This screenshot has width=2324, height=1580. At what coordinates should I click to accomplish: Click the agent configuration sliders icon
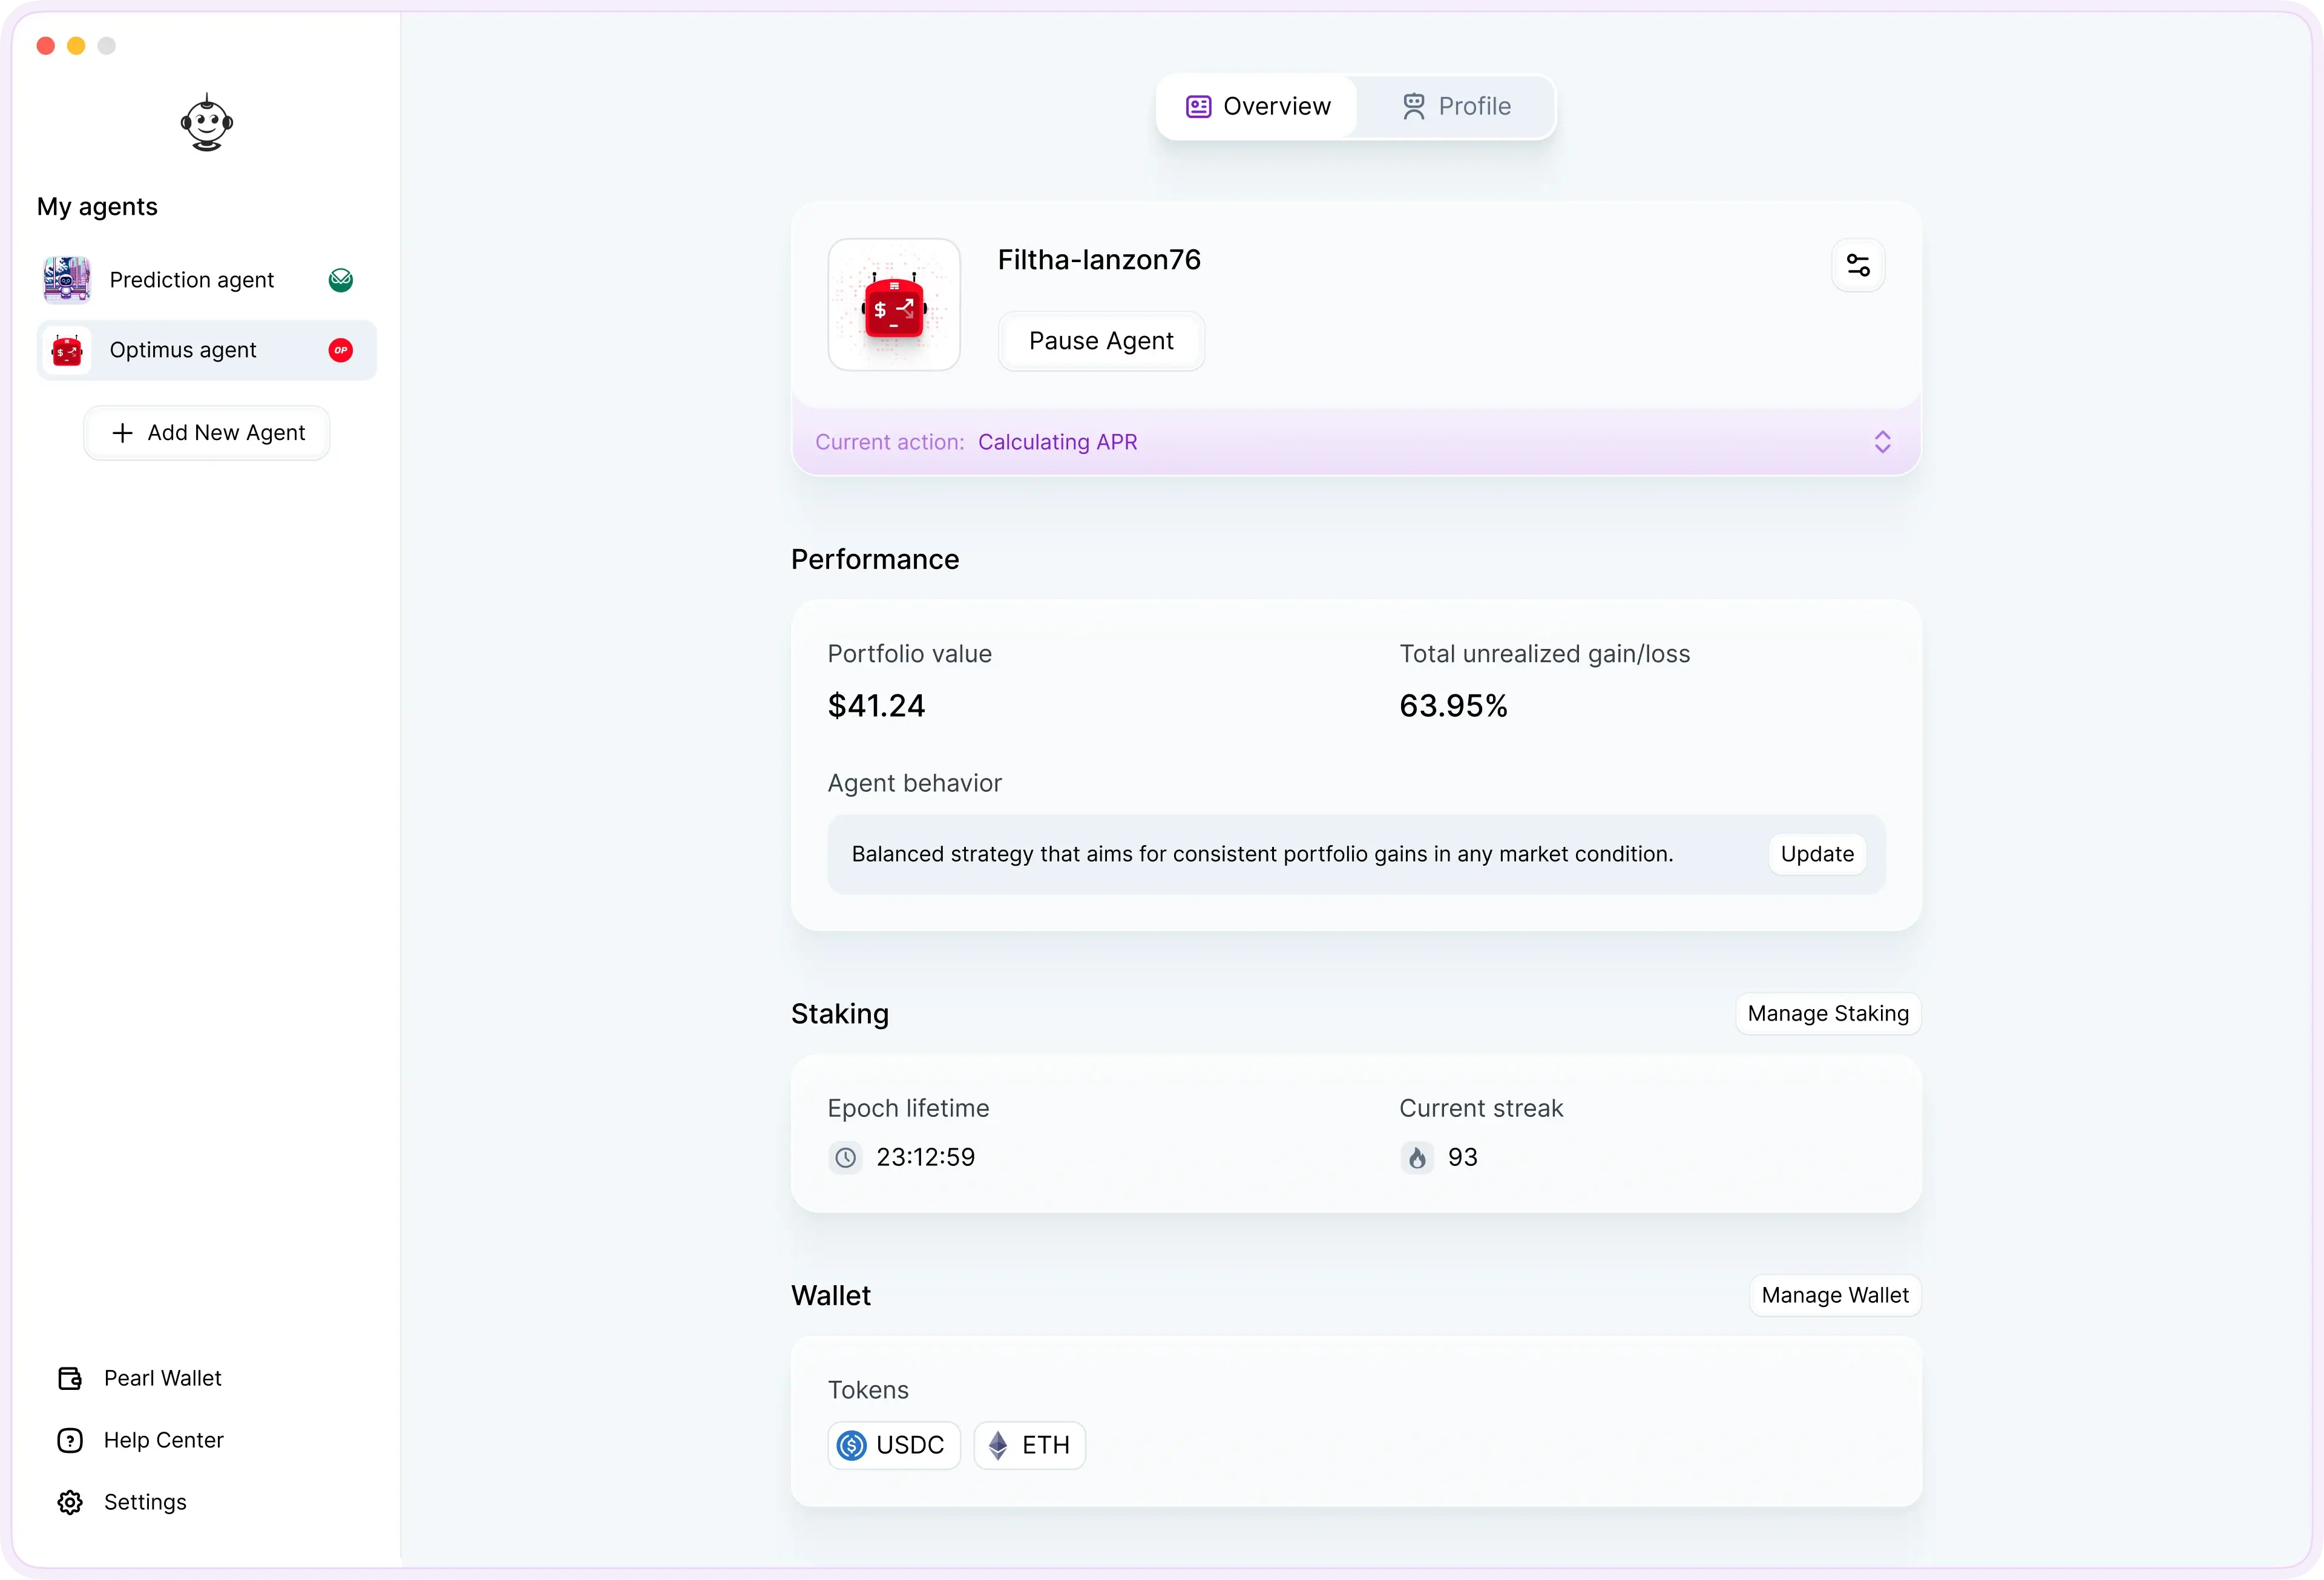pos(1858,264)
